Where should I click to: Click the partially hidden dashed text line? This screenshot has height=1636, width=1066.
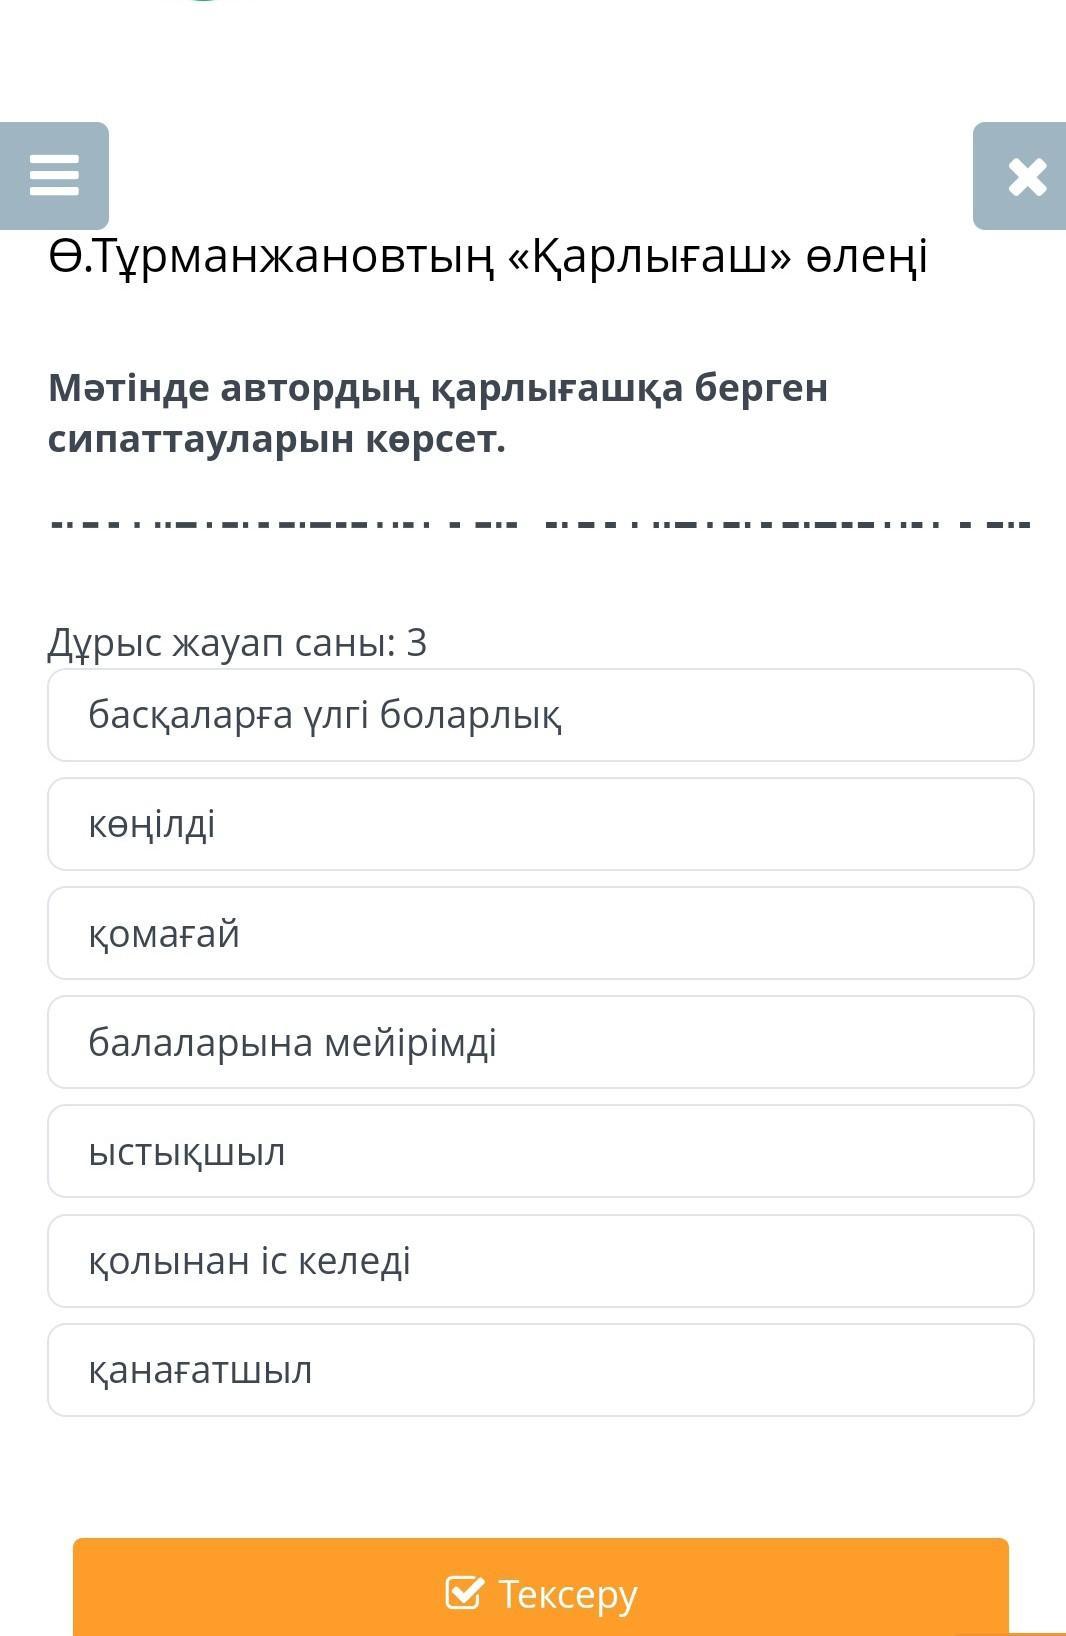point(540,523)
